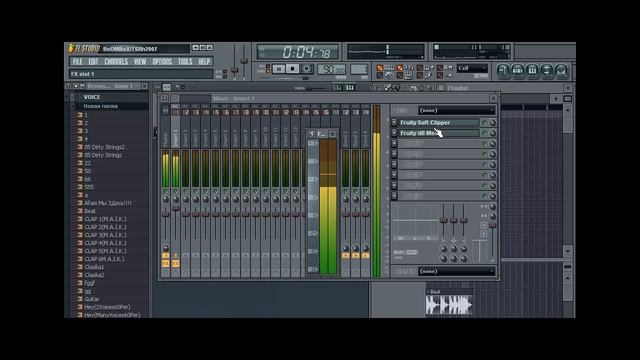Open the piano roll shortcut button
Viewport: 640px width, 360px height.
coord(532,71)
